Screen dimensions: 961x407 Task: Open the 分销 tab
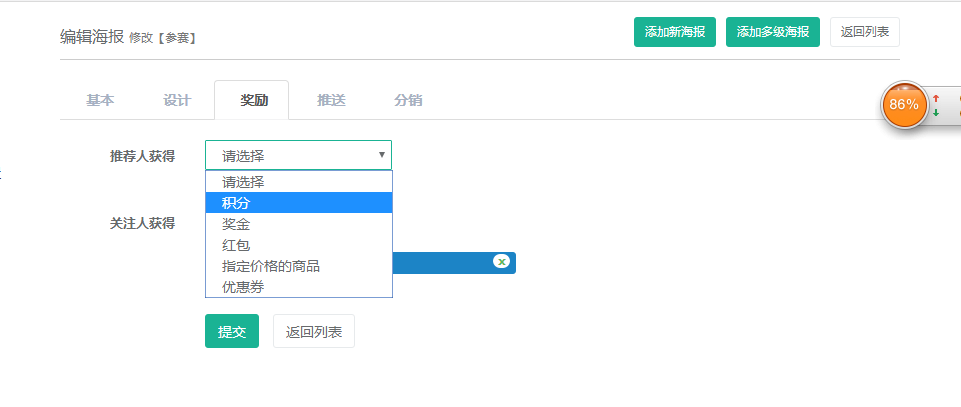pyautogui.click(x=408, y=100)
